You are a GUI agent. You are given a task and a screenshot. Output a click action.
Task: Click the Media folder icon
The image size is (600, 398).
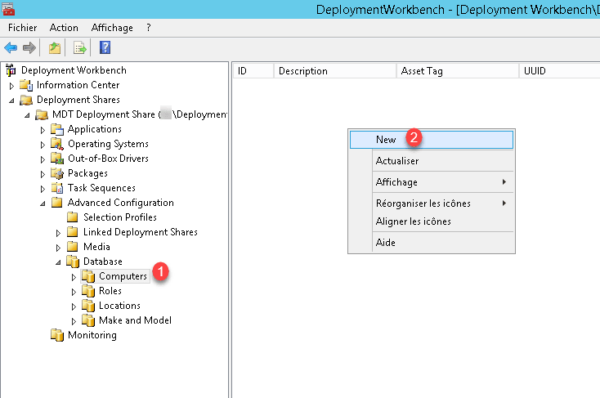[x=73, y=246]
